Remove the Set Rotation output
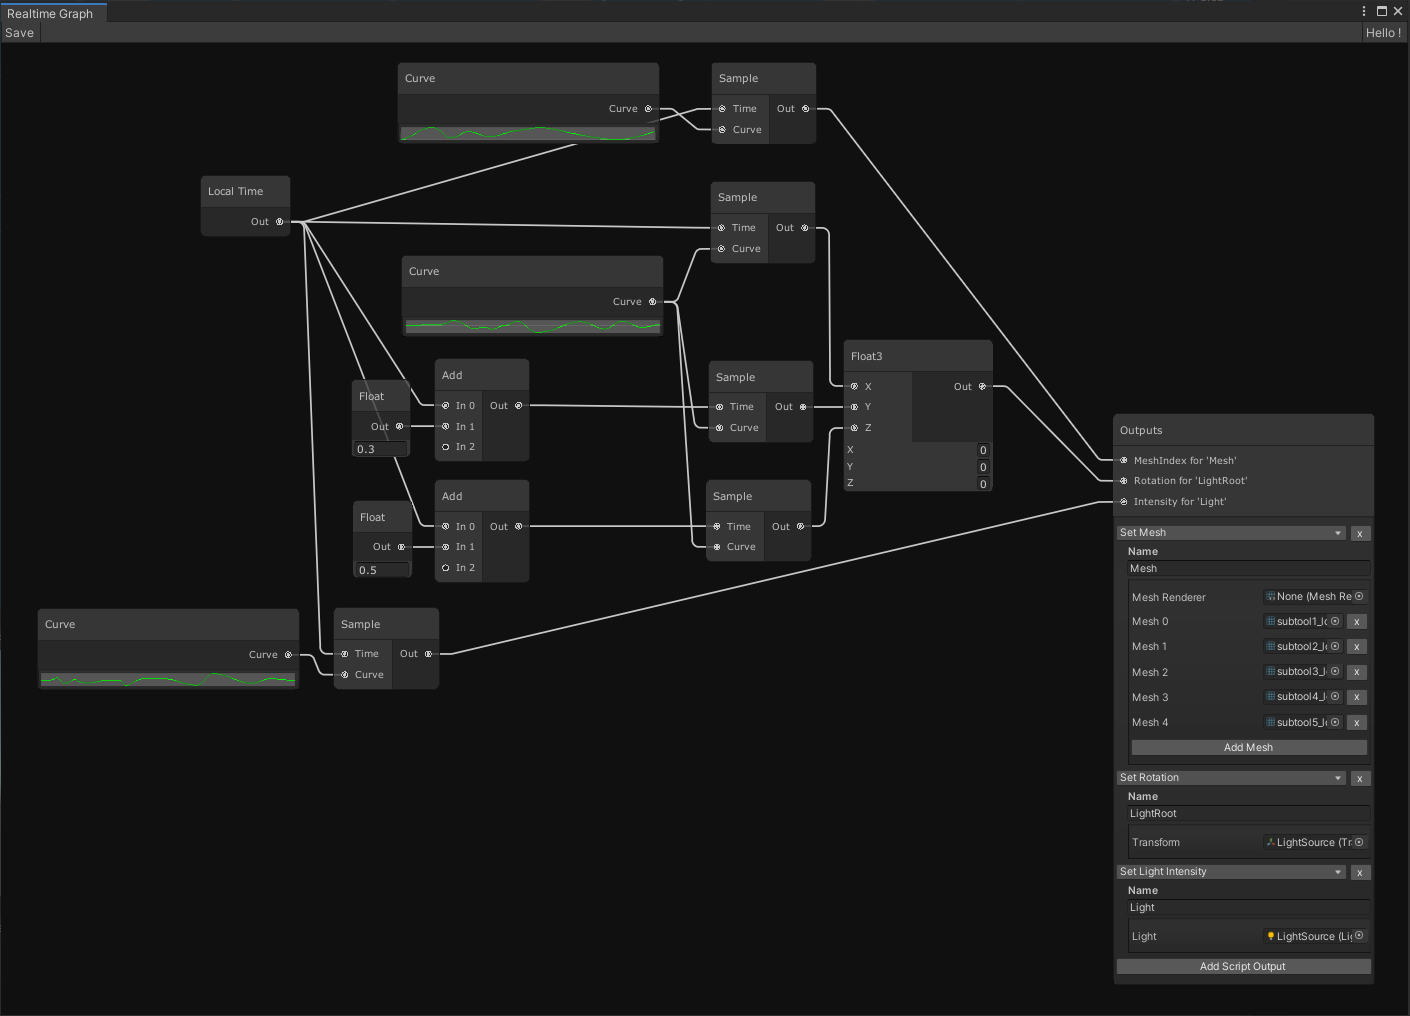The height and width of the screenshot is (1016, 1410). (x=1360, y=779)
